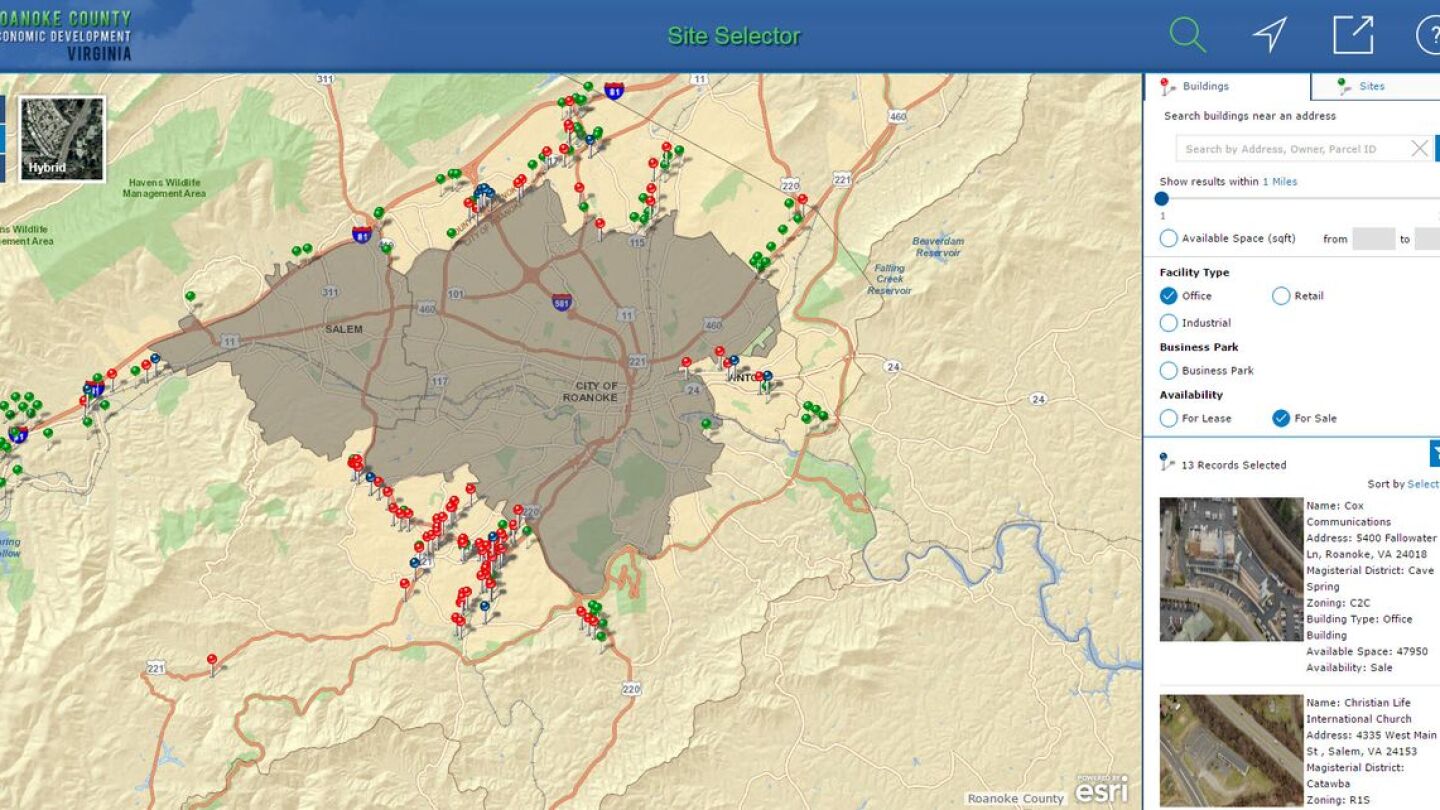Screen dimensions: 1440x810
Task: Open the help question mark icon
Action: tap(1428, 35)
